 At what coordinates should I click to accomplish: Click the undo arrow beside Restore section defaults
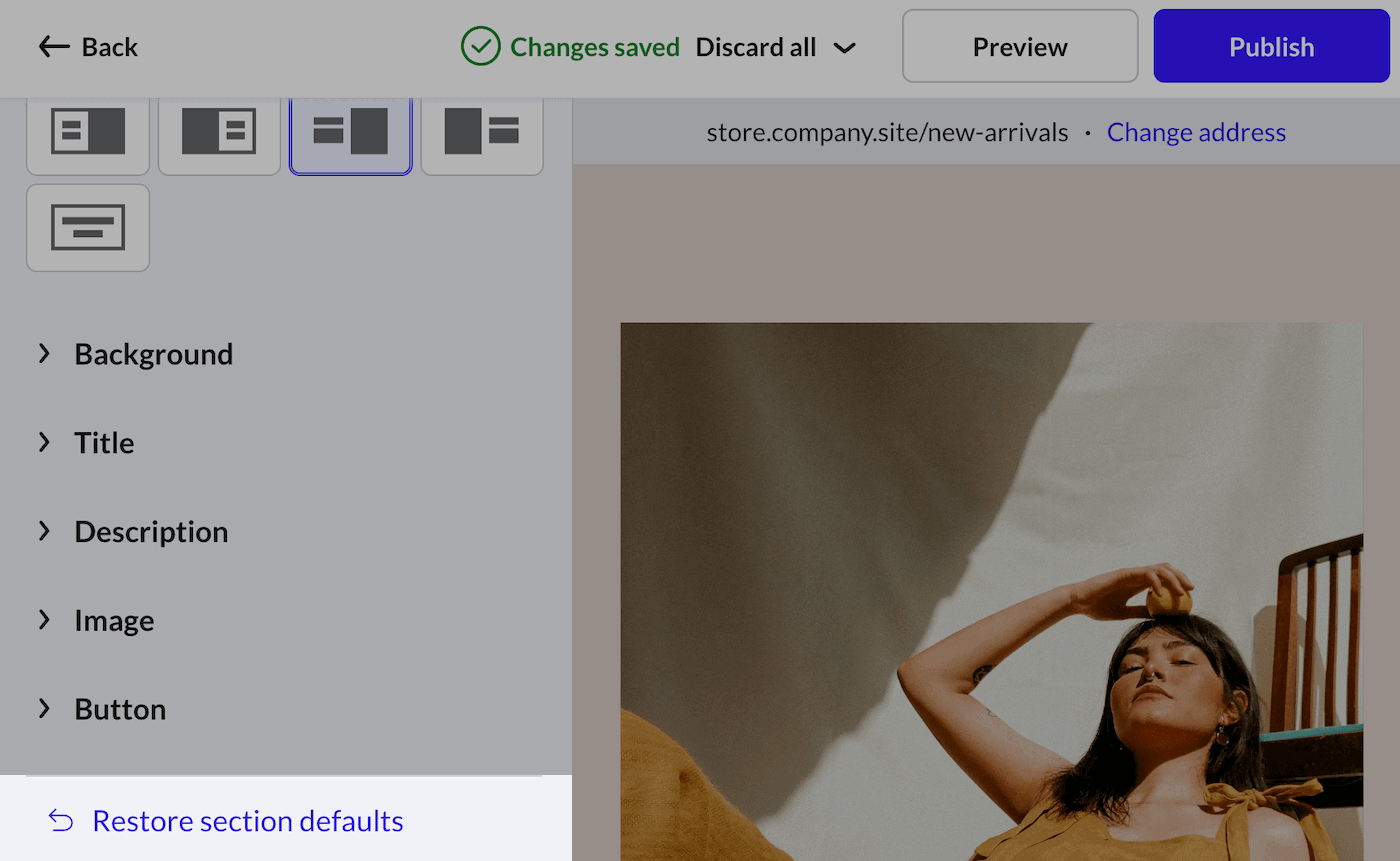(59, 820)
